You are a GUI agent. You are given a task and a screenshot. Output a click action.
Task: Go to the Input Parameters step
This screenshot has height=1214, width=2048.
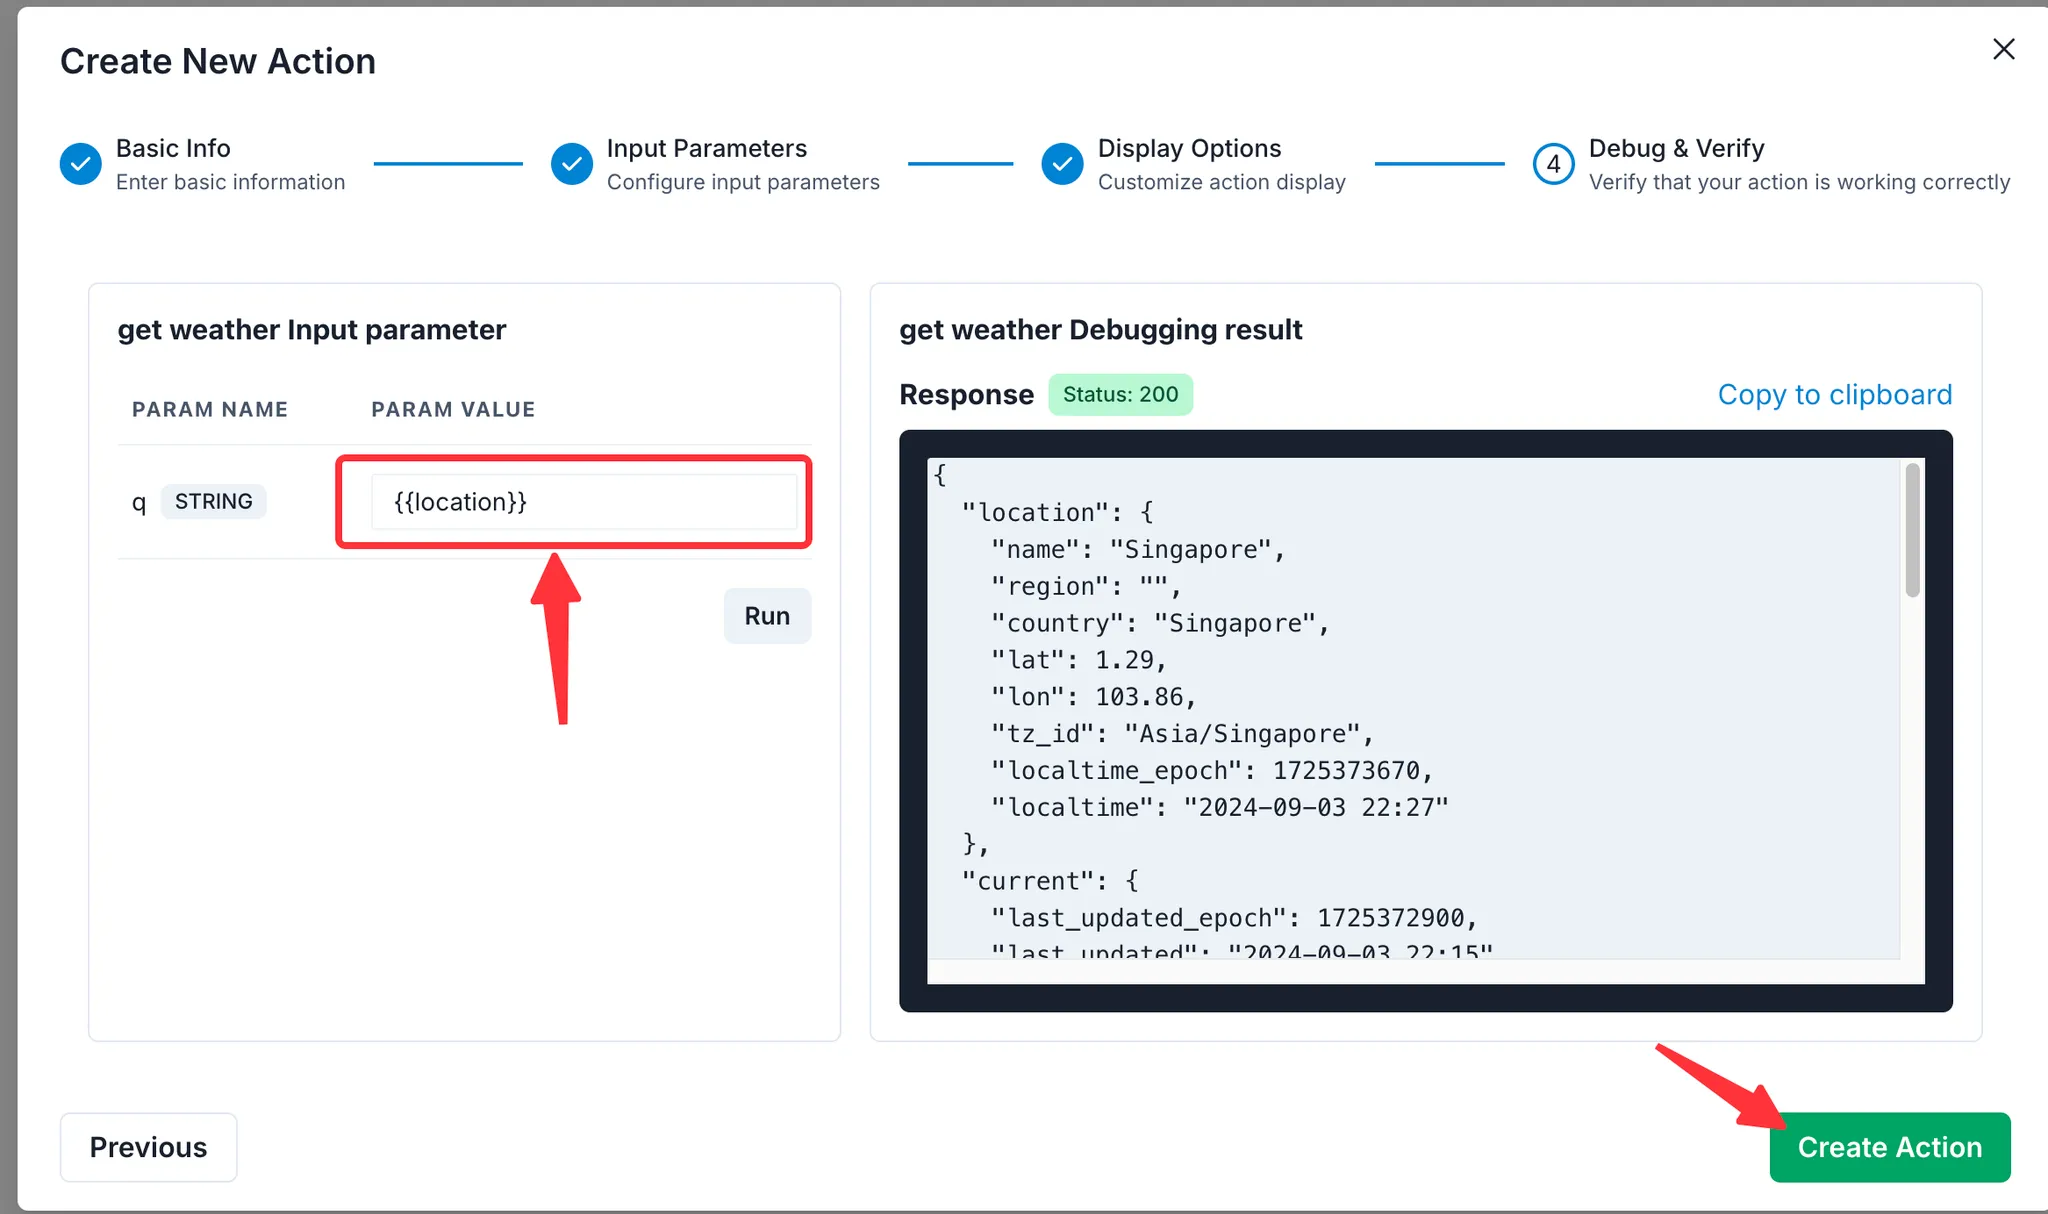[706, 148]
